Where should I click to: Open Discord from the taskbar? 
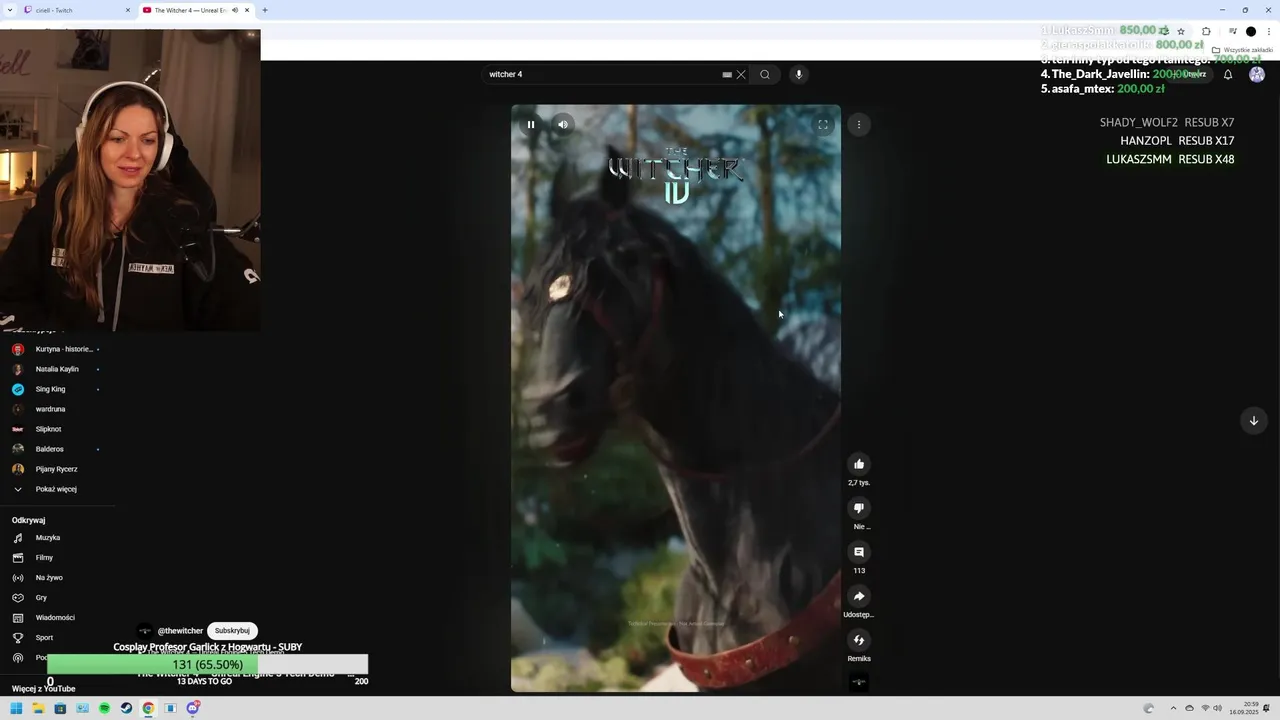(193, 709)
